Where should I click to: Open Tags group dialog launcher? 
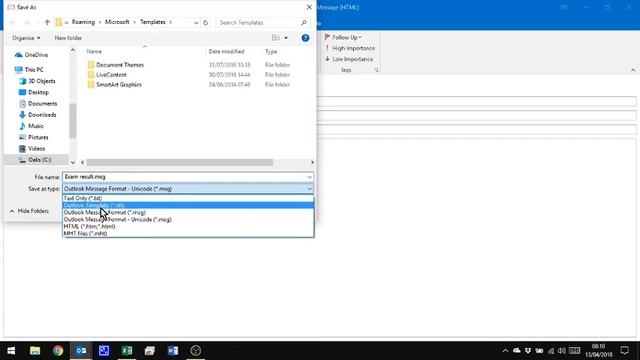[x=376, y=70]
